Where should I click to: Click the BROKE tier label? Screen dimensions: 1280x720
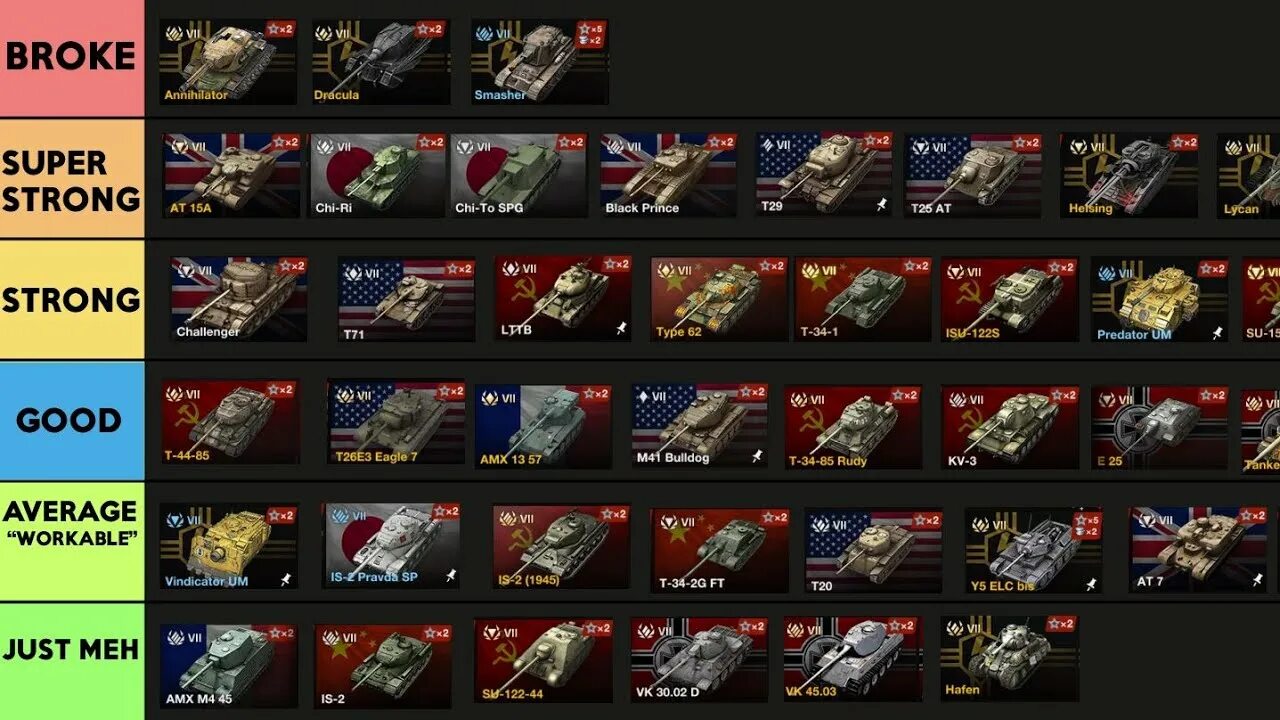(x=72, y=57)
